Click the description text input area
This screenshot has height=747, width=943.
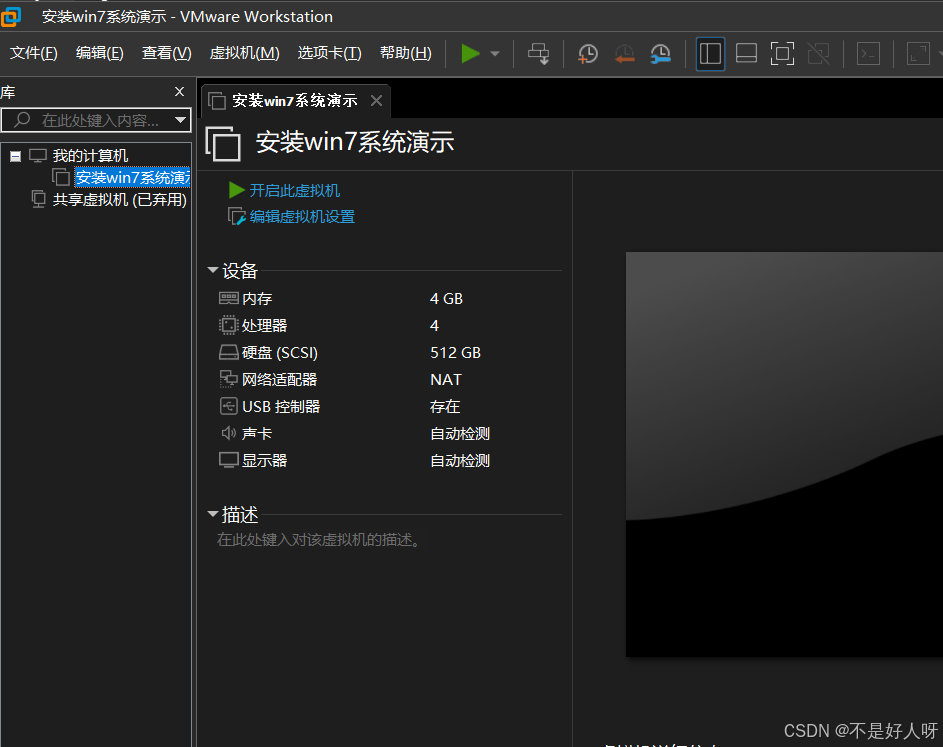click(319, 540)
